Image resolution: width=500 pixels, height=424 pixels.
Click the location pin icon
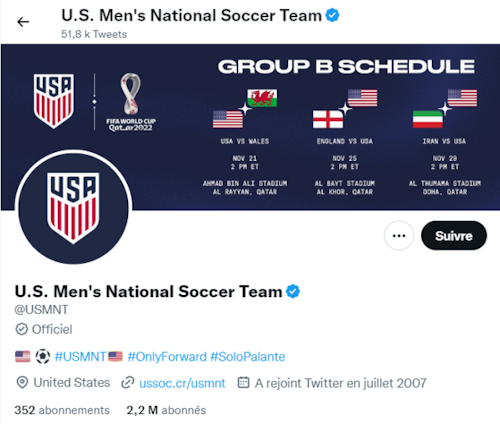(x=22, y=383)
